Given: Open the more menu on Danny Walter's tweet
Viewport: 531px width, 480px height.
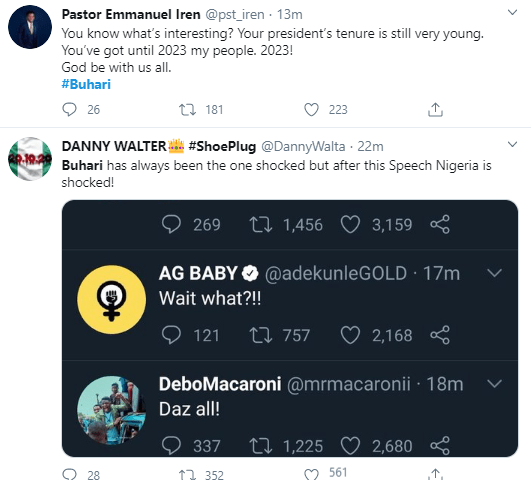Looking at the screenshot, I should coord(513,144).
